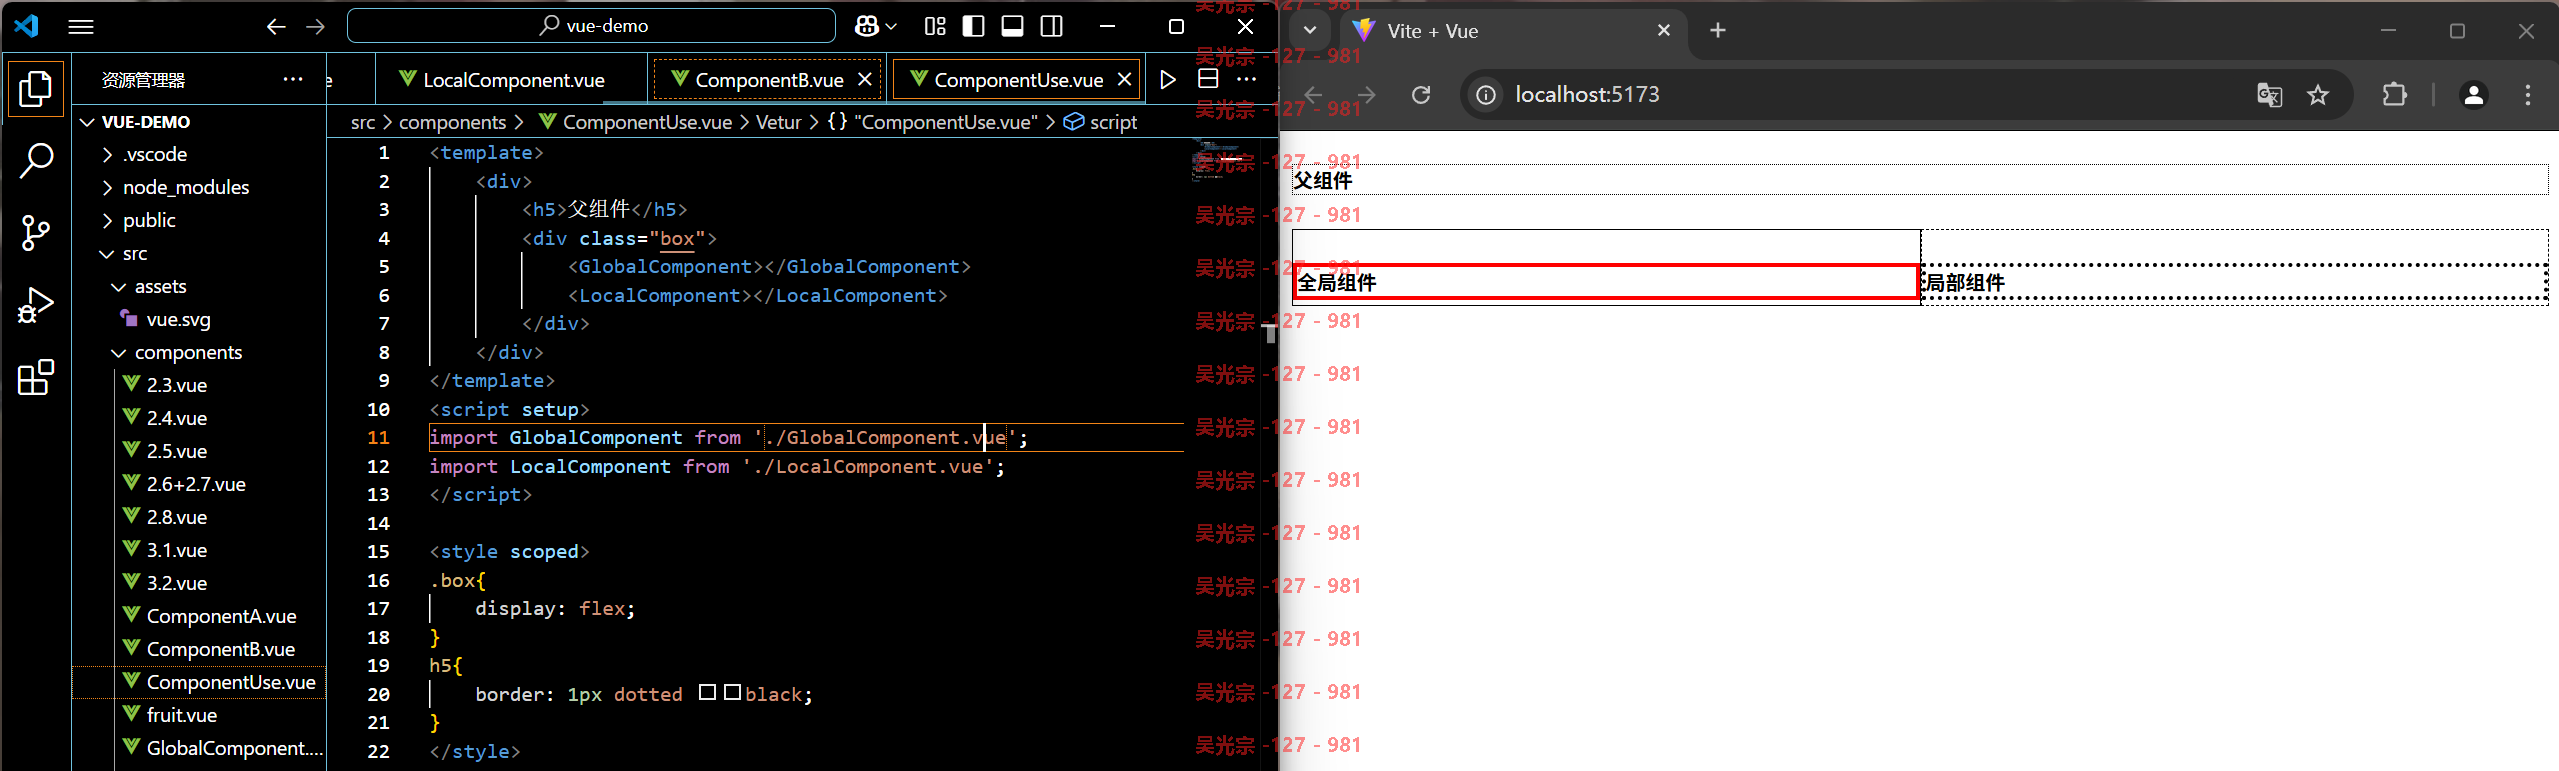
Task: Customize layout icon in VS Code title bar
Action: (935, 27)
